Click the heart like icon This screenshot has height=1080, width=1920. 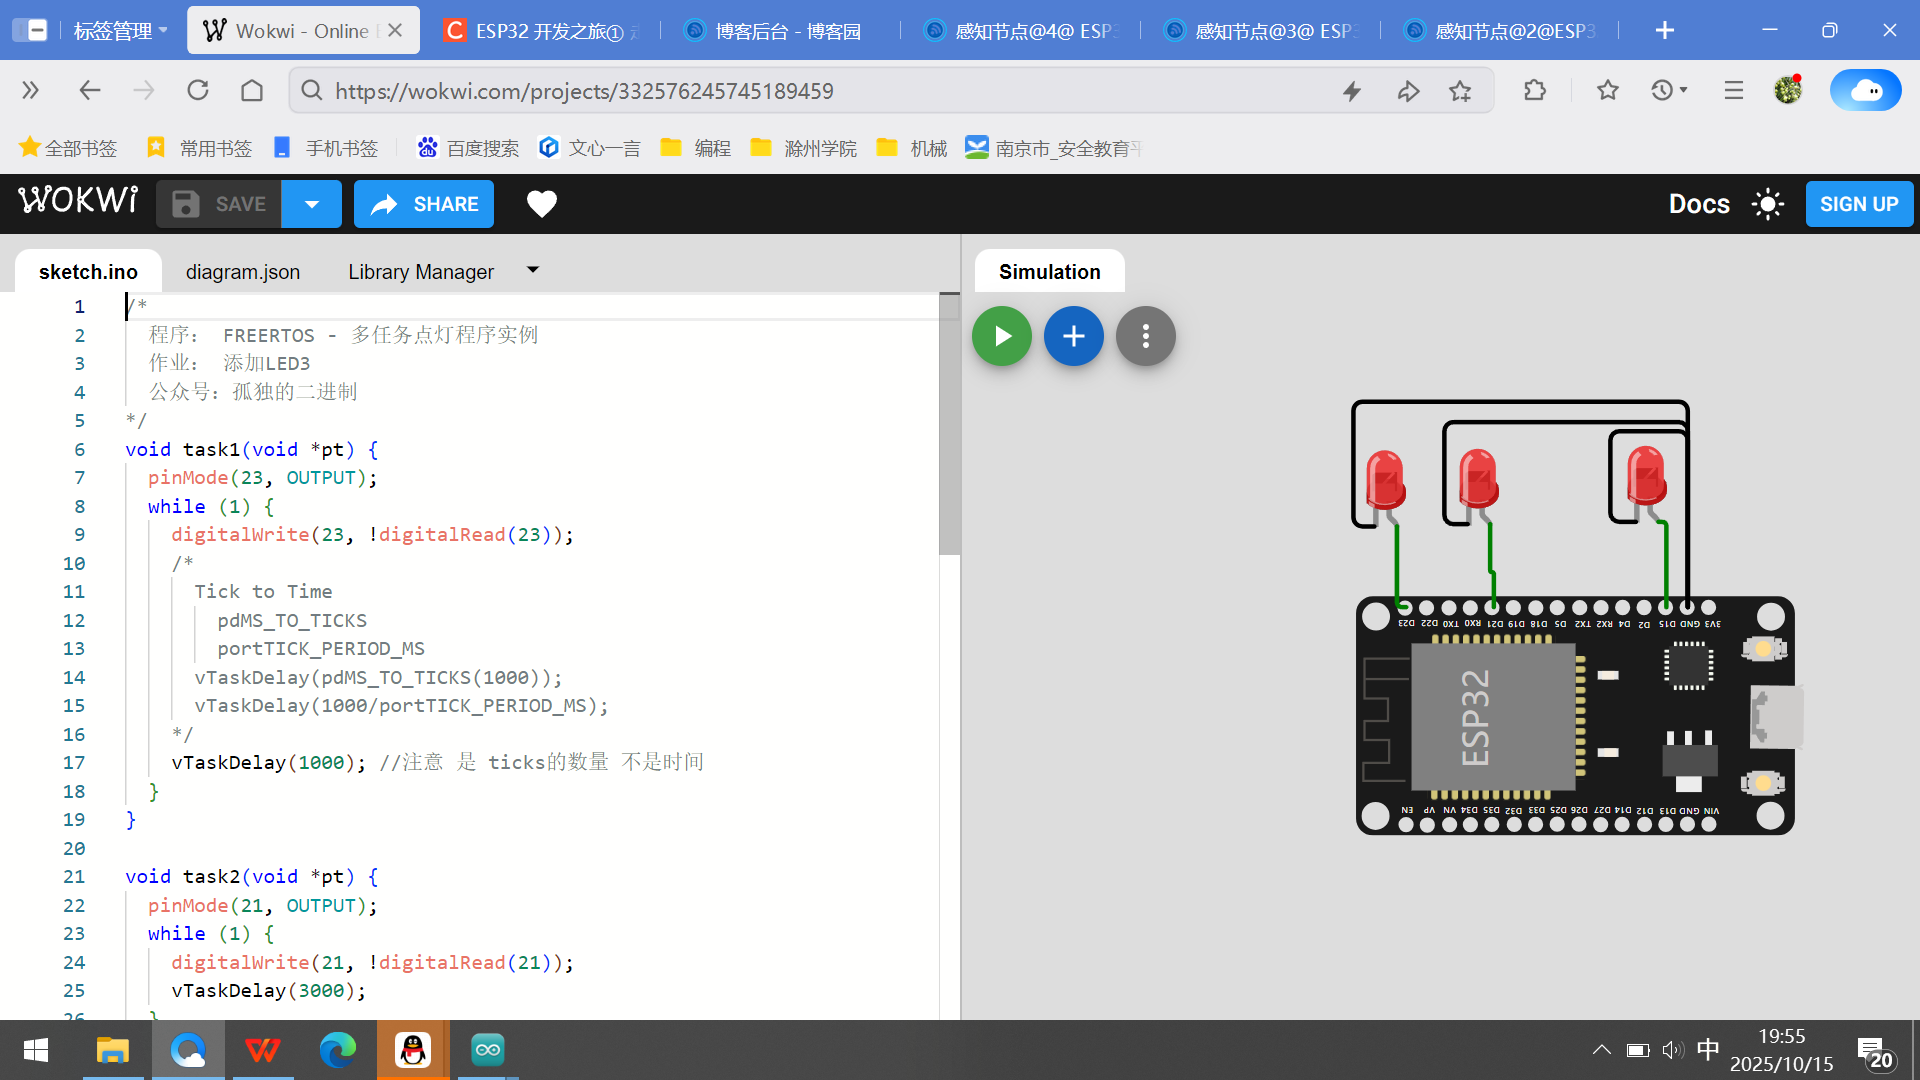[x=541, y=204]
